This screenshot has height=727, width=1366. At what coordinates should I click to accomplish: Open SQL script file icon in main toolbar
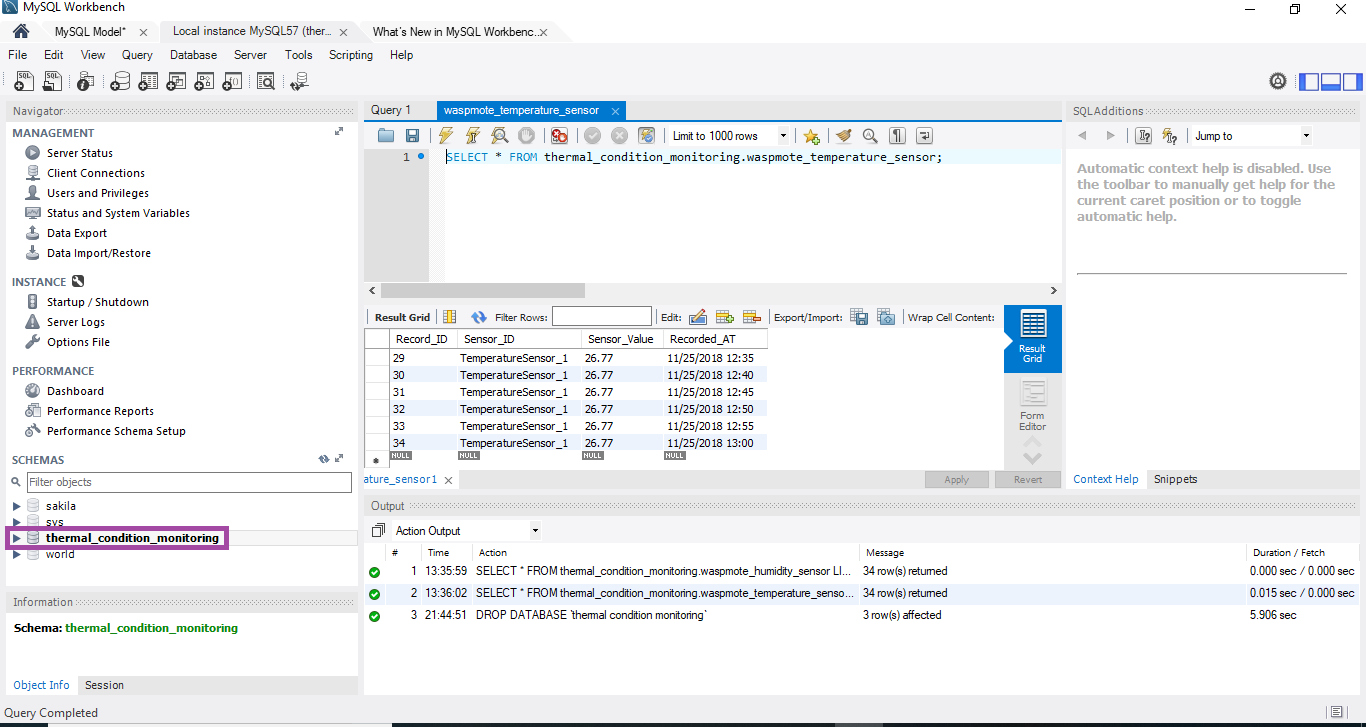[52, 82]
